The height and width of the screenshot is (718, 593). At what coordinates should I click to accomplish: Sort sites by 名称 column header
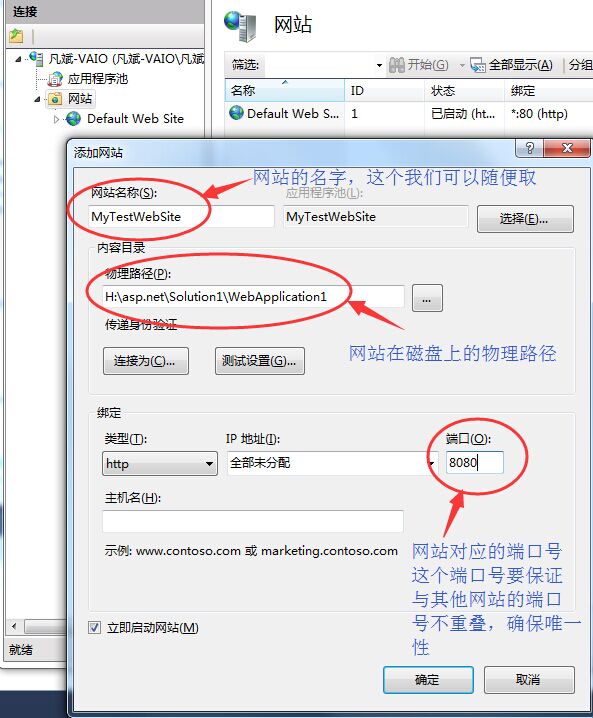[x=284, y=91]
